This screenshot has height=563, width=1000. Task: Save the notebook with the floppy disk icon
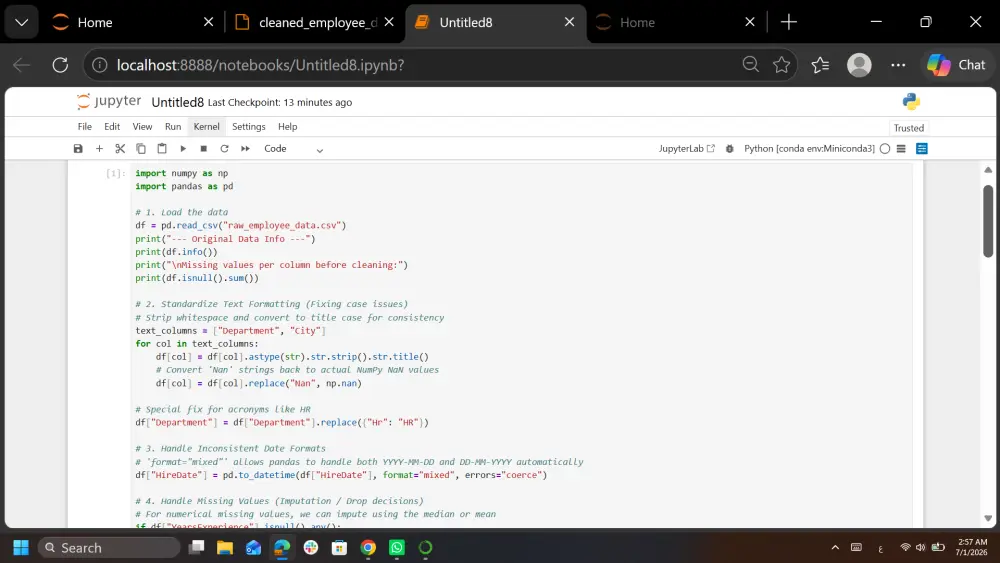pos(78,149)
